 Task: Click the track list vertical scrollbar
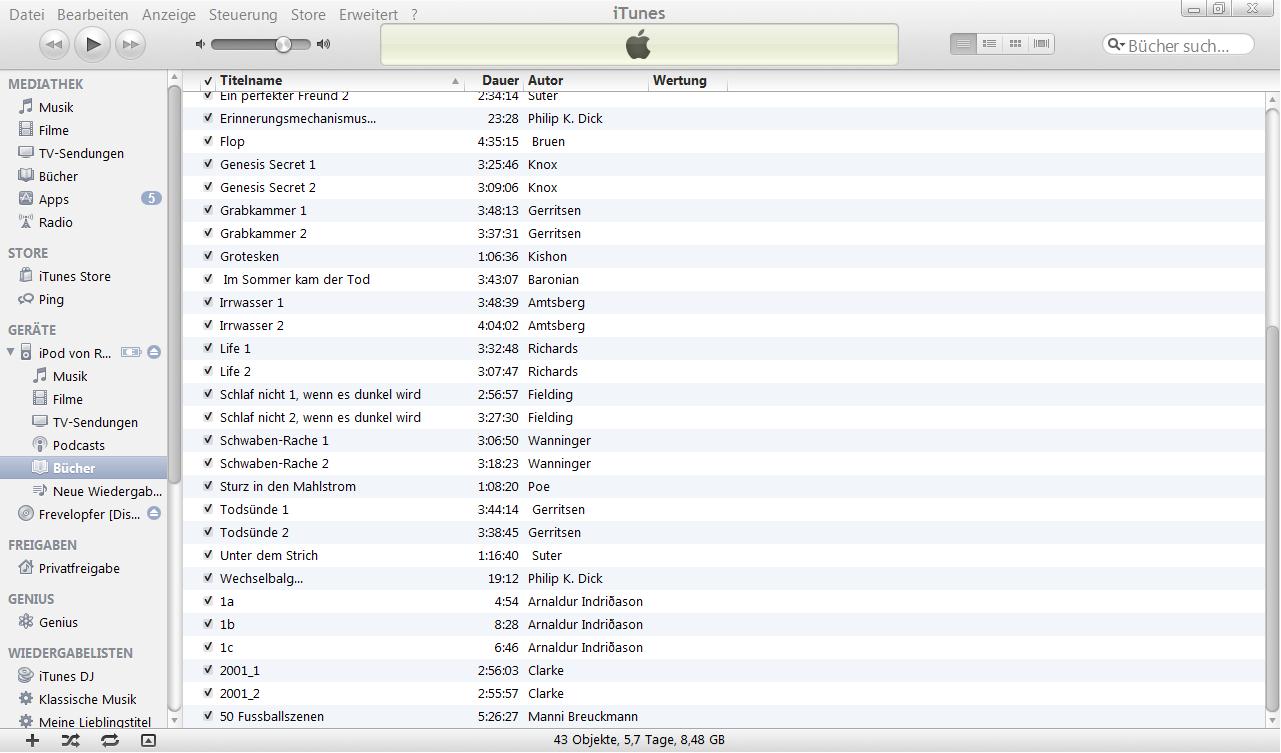1273,518
